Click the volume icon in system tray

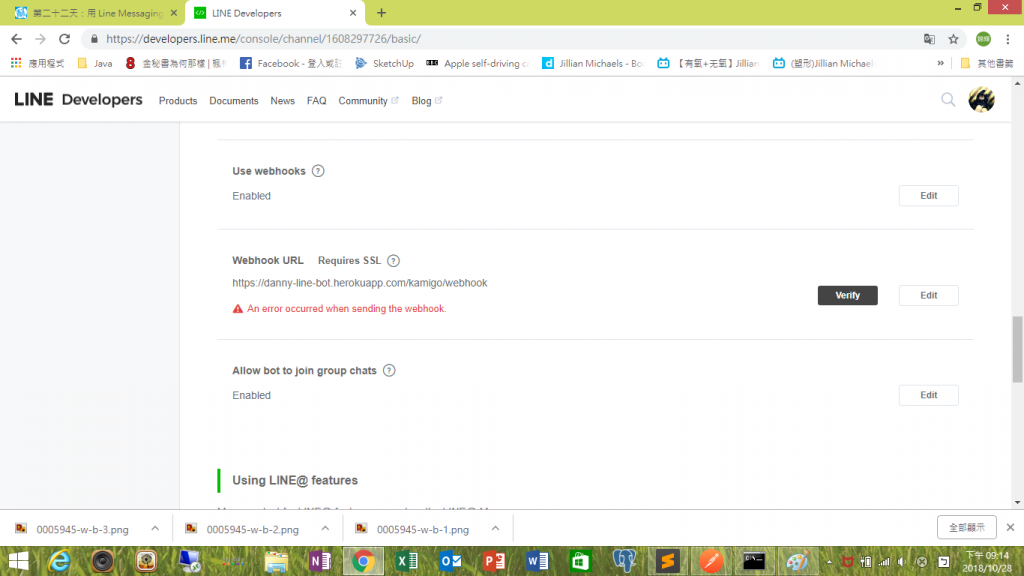[902, 562]
